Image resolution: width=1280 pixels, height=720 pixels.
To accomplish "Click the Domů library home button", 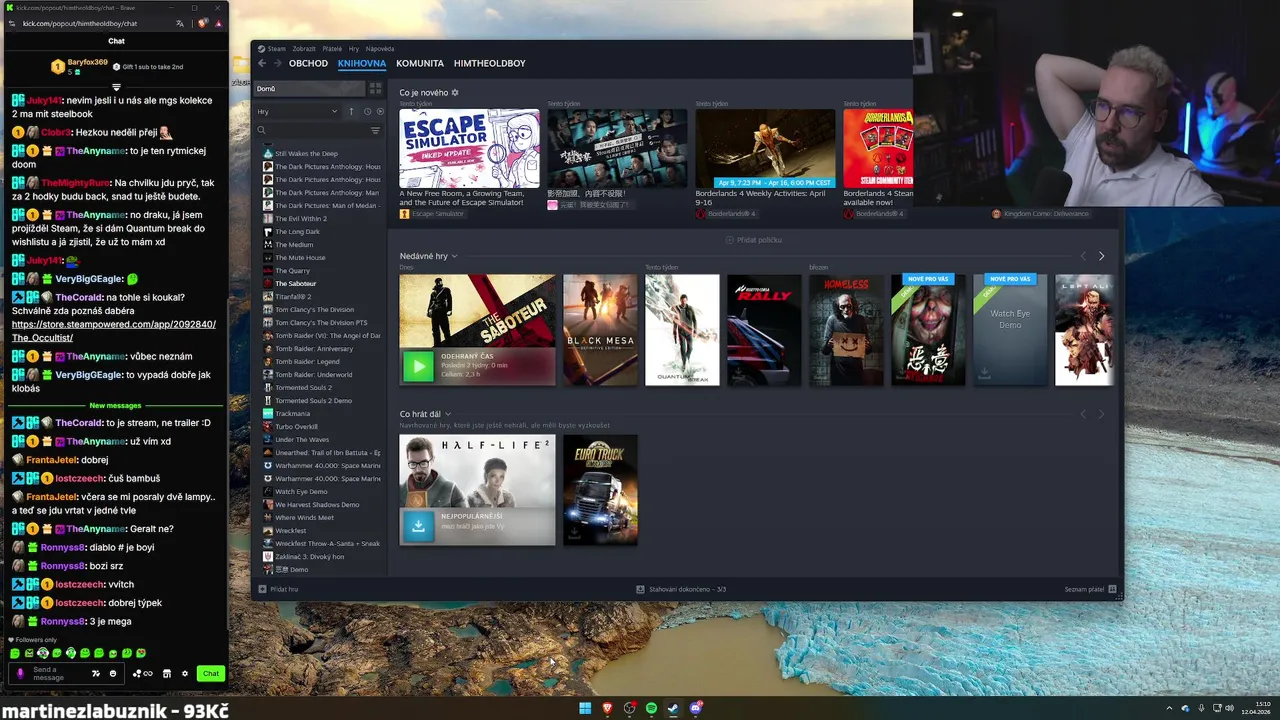I will pyautogui.click(x=309, y=88).
